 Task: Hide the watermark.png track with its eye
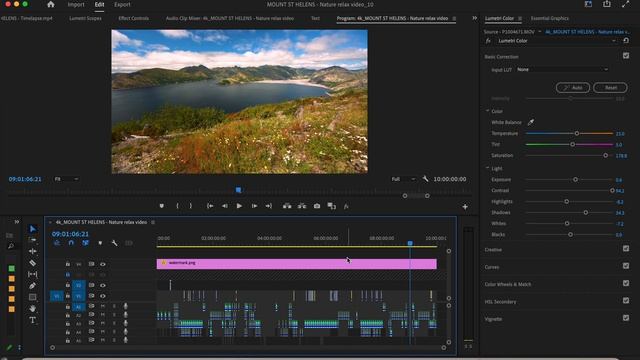pyautogui.click(x=103, y=264)
